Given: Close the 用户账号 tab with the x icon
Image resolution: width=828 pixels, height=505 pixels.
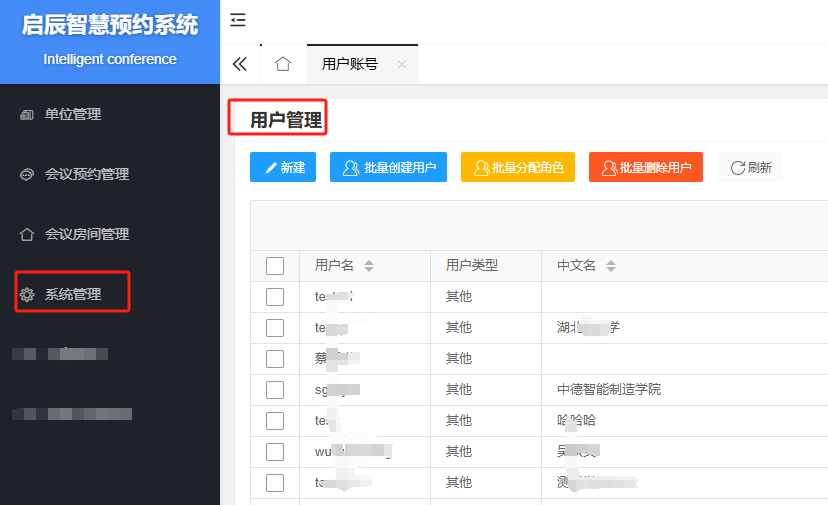Looking at the screenshot, I should click(x=402, y=64).
